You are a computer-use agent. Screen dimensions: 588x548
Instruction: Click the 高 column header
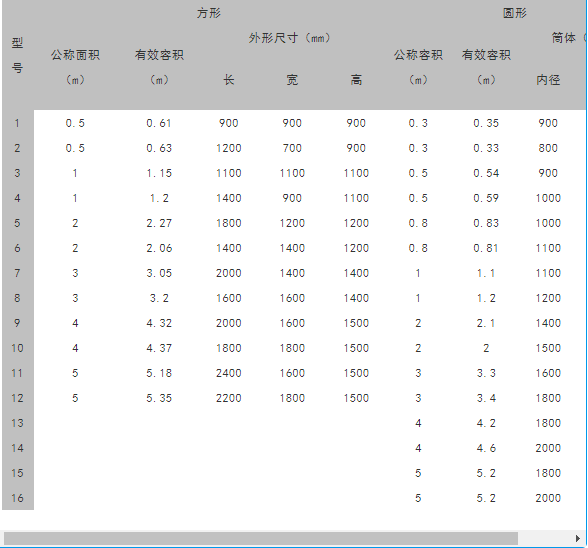(356, 80)
